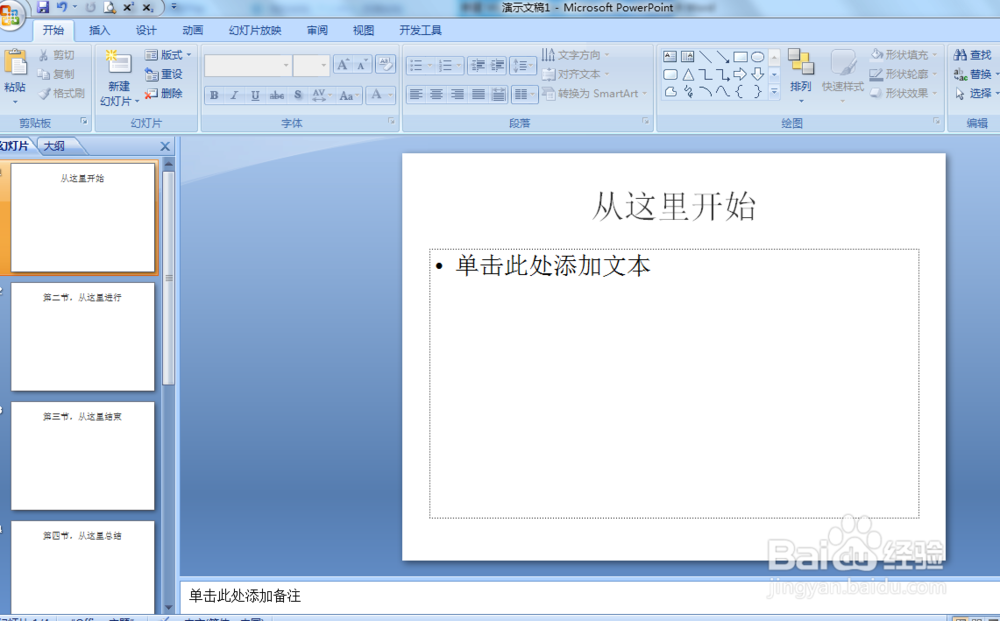Click the Office button logo
This screenshot has height=621, width=1000.
click(x=10, y=14)
